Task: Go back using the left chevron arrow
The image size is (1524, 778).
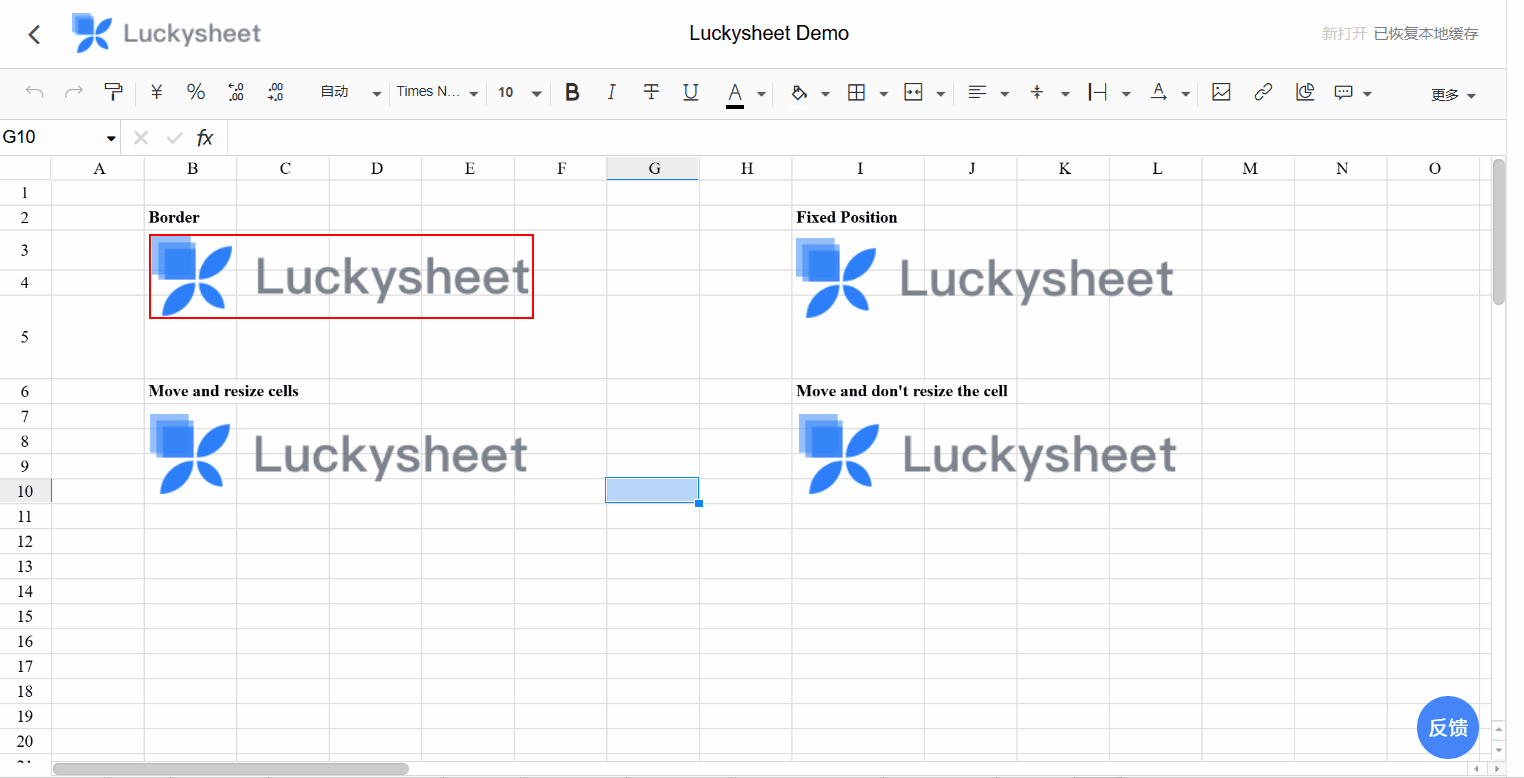Action: 35,34
